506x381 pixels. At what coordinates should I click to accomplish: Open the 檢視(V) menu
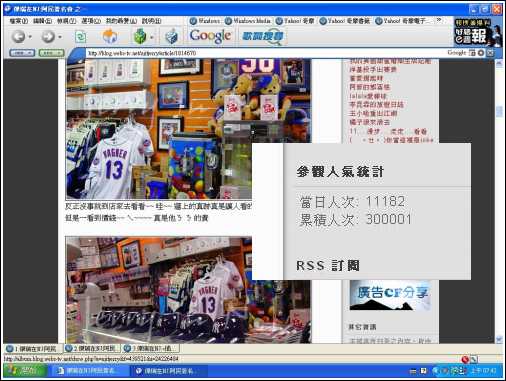click(66, 21)
